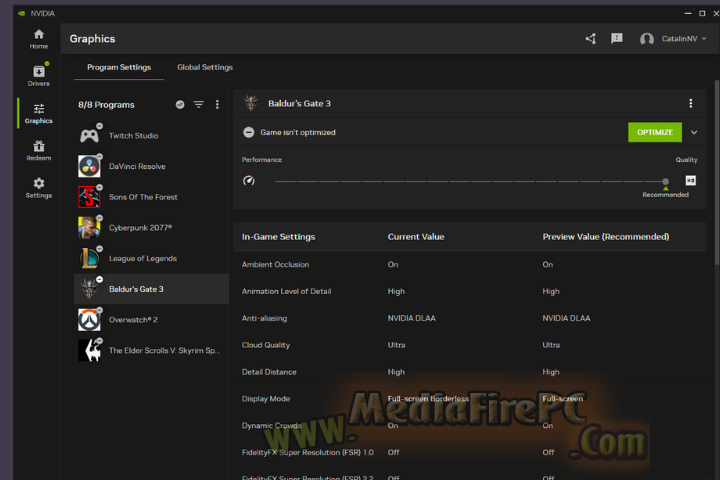Open the CatalinNV account dropdown arrow
720x480 pixels.
tap(704, 39)
